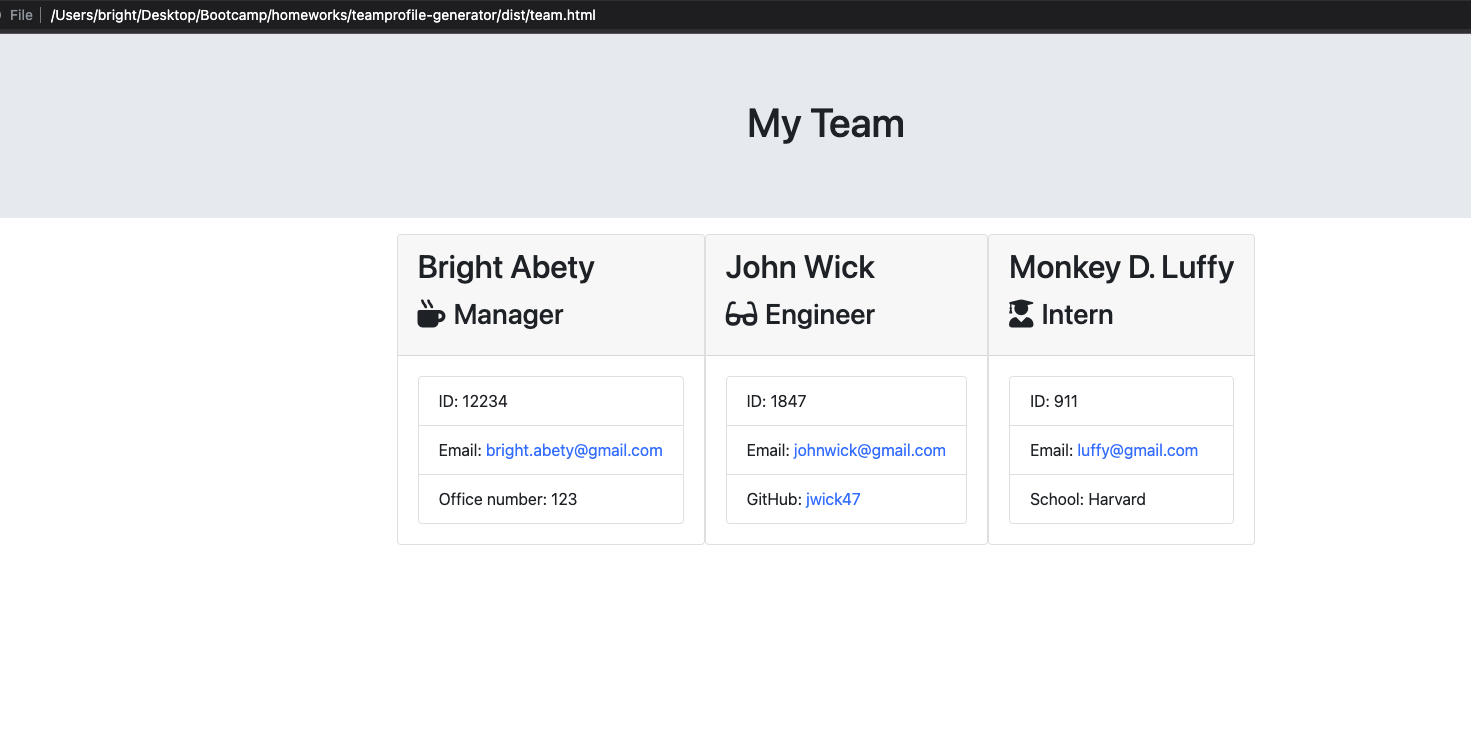Screen dimensions: 1471x729
Task: Open the bright.abety@gmail.com email link
Action: (x=574, y=450)
